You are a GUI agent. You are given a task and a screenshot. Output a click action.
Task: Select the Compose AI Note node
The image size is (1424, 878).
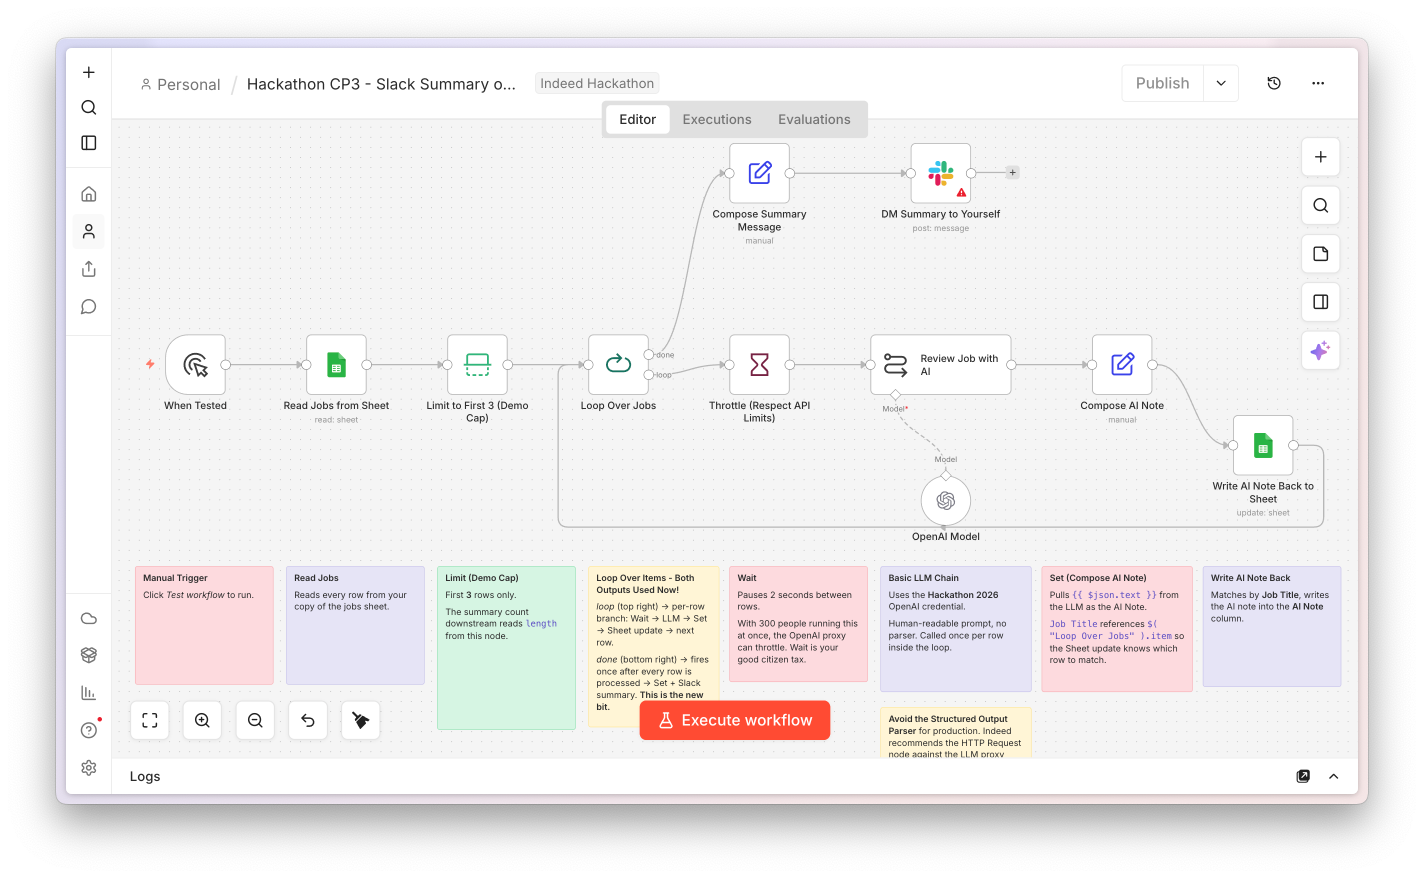(1122, 365)
